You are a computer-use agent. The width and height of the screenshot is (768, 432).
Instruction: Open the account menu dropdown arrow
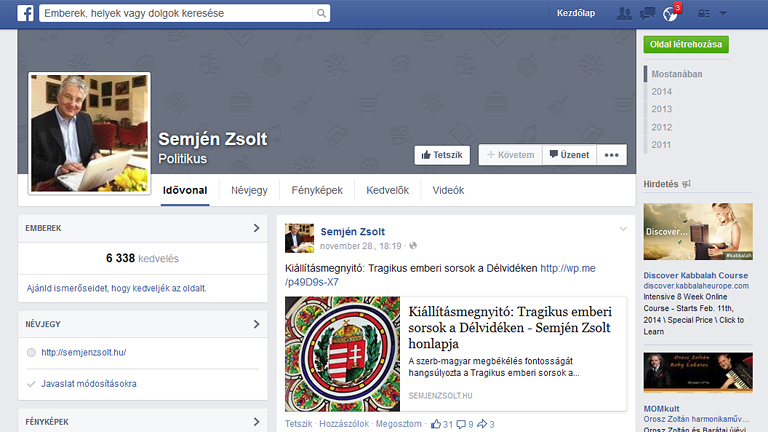pos(723,14)
